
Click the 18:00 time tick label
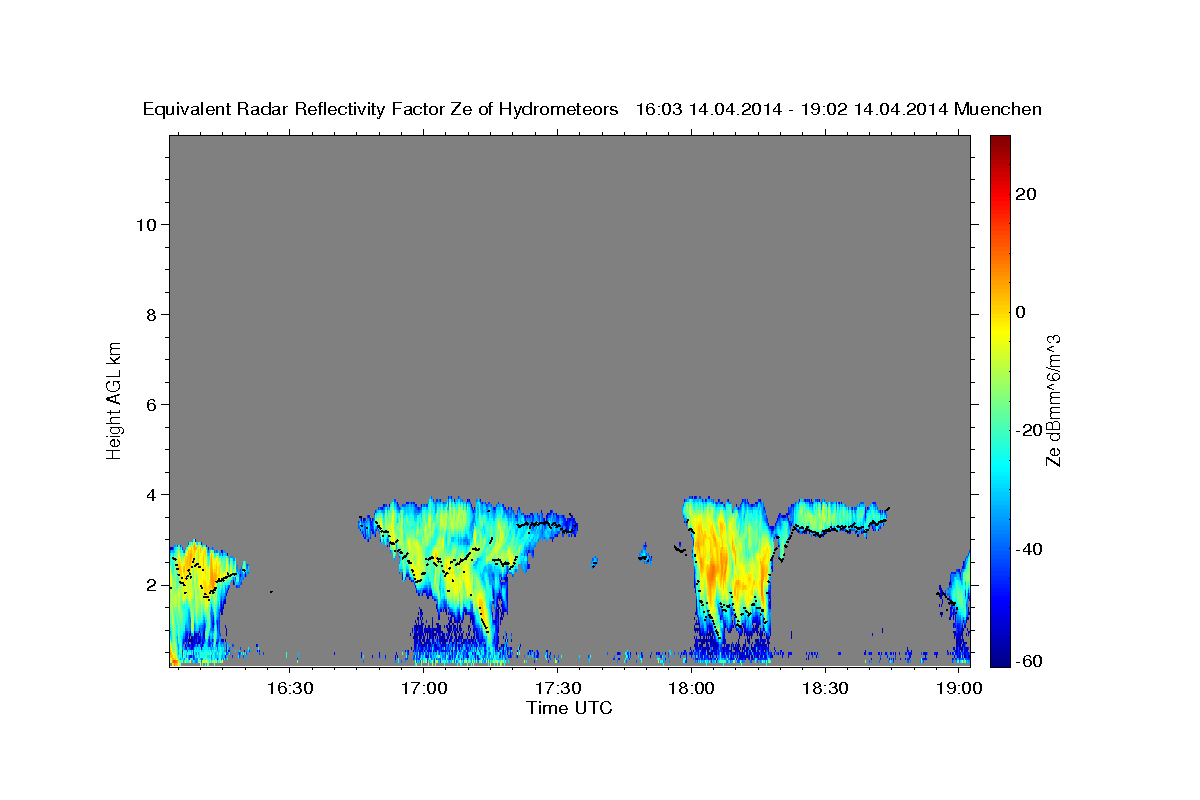tap(692, 688)
